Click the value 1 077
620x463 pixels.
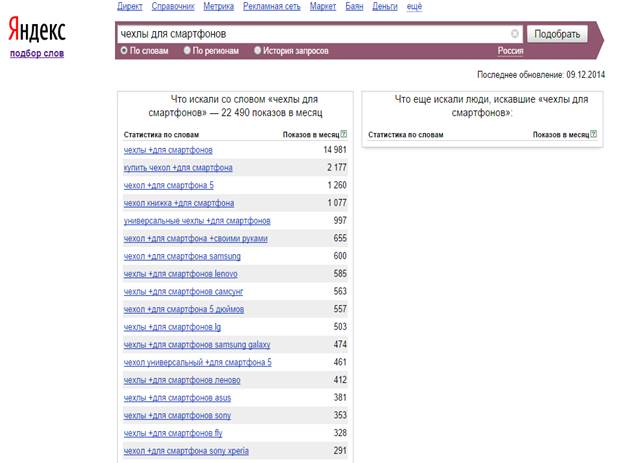click(336, 203)
